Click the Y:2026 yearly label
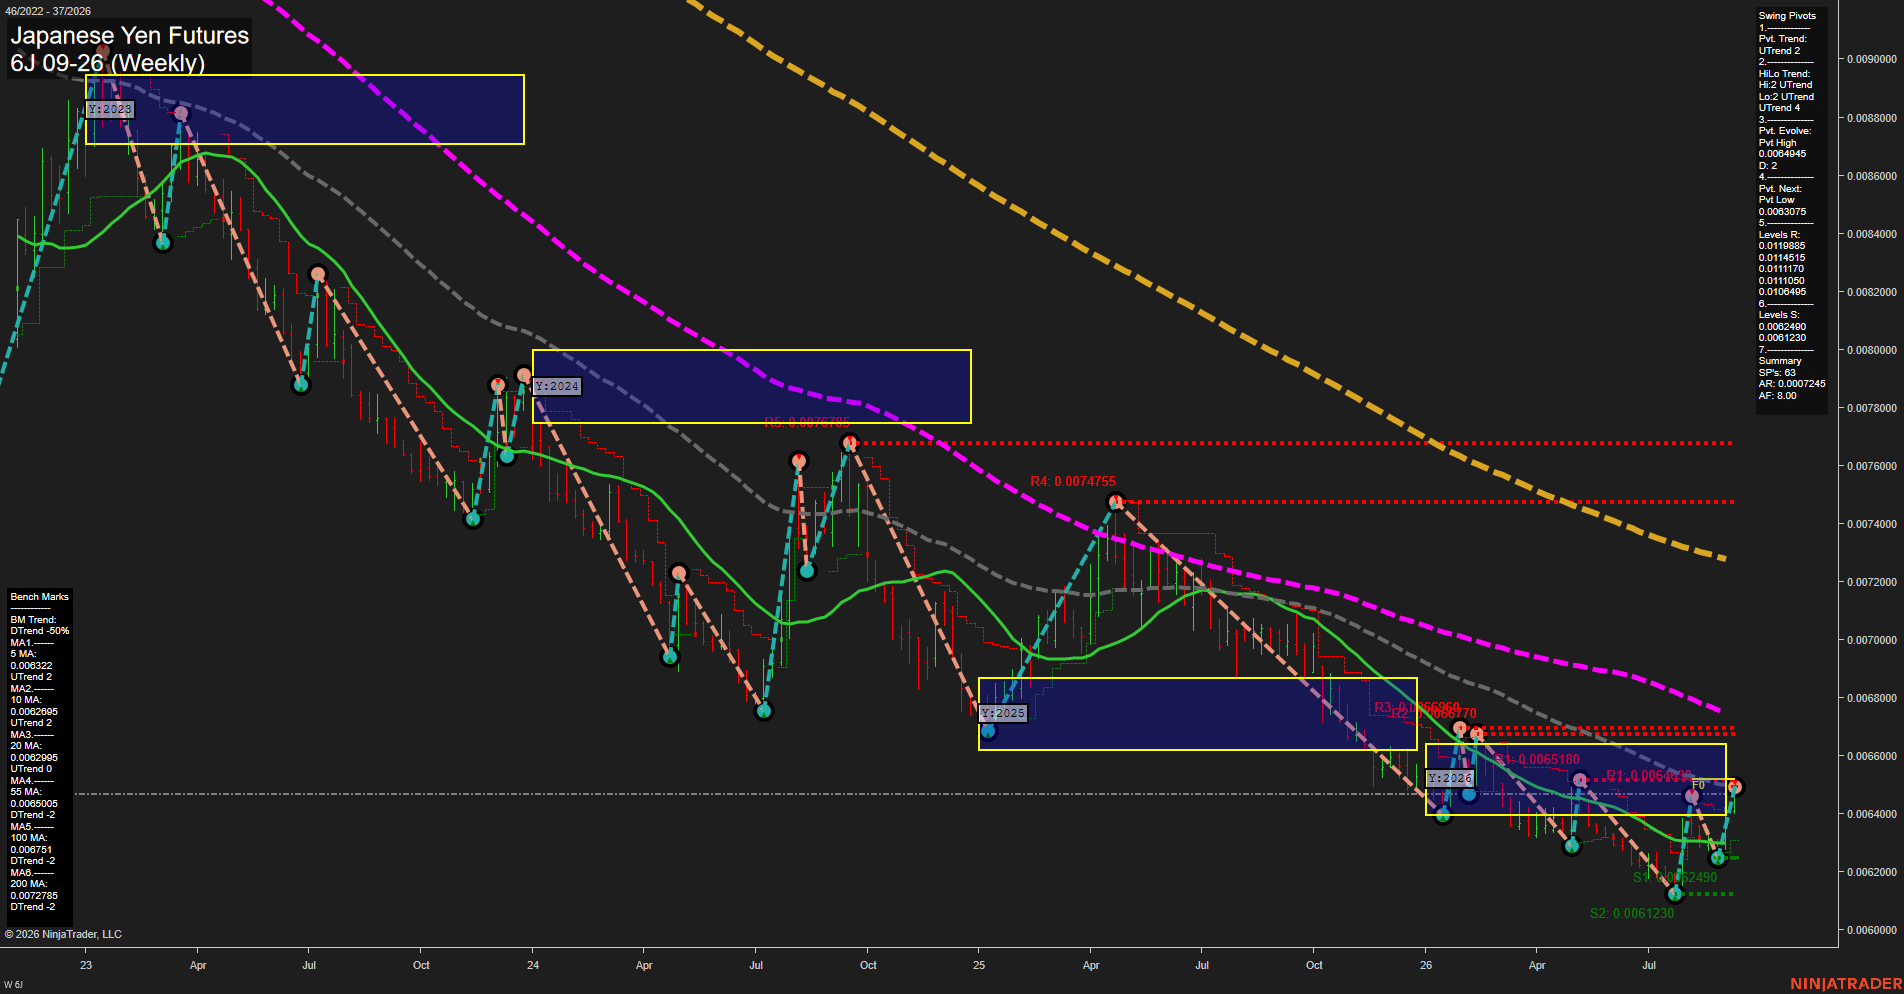The height and width of the screenshot is (994, 1904). (1450, 778)
